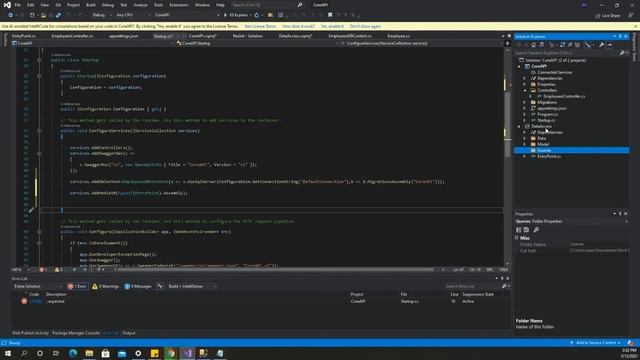Switch to the appsettings.json tab

click(124, 36)
